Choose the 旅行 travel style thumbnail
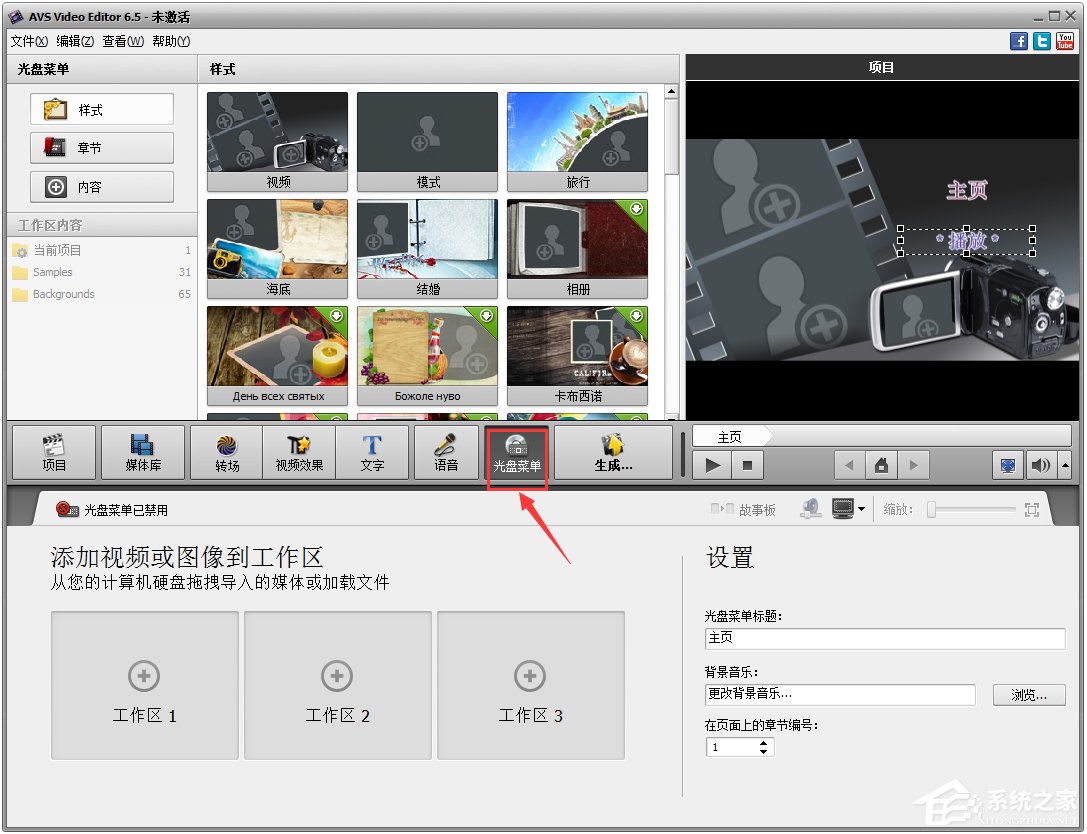The height and width of the screenshot is (834, 1087). pyautogui.click(x=577, y=141)
